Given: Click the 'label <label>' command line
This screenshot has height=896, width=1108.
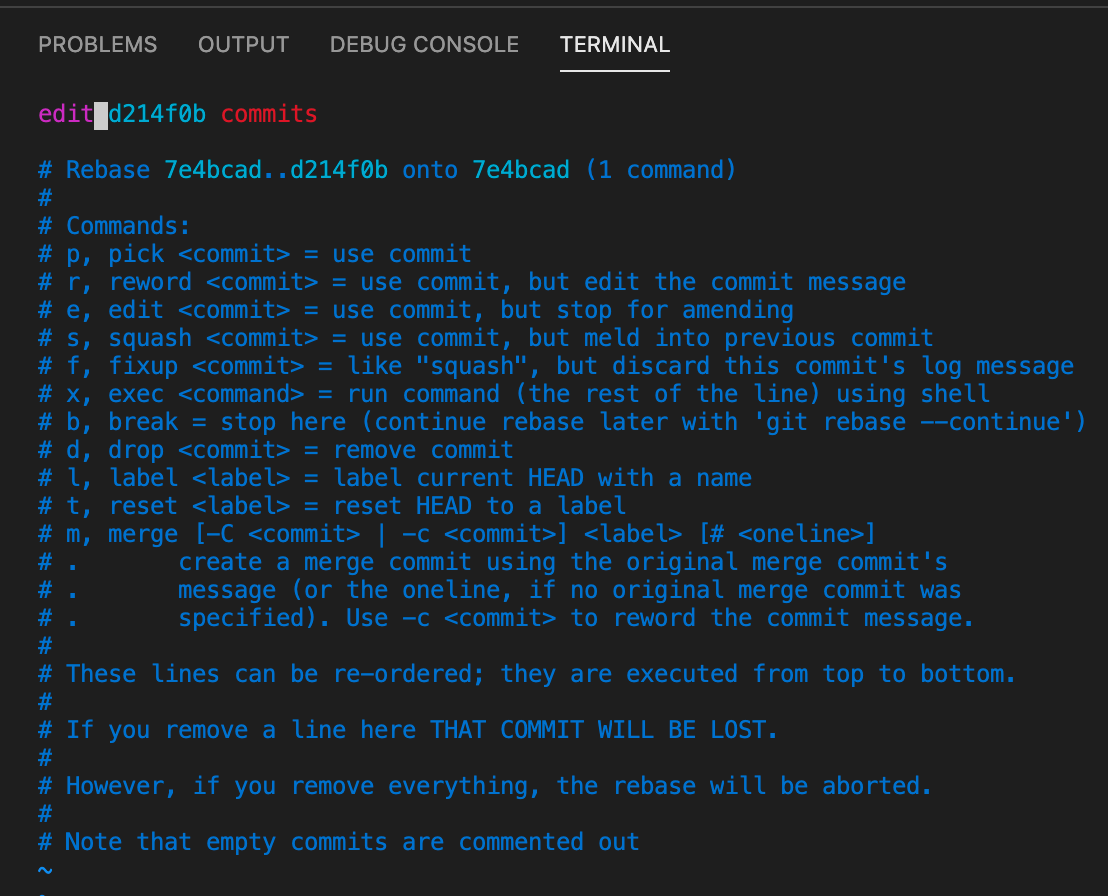Looking at the screenshot, I should point(300,478).
